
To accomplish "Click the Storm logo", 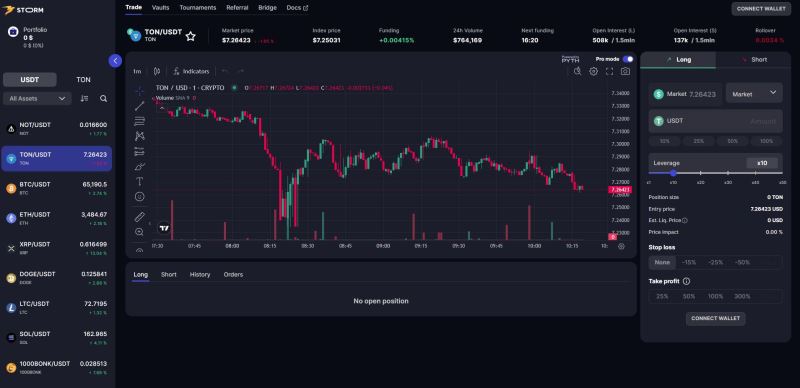I will (x=23, y=10).
